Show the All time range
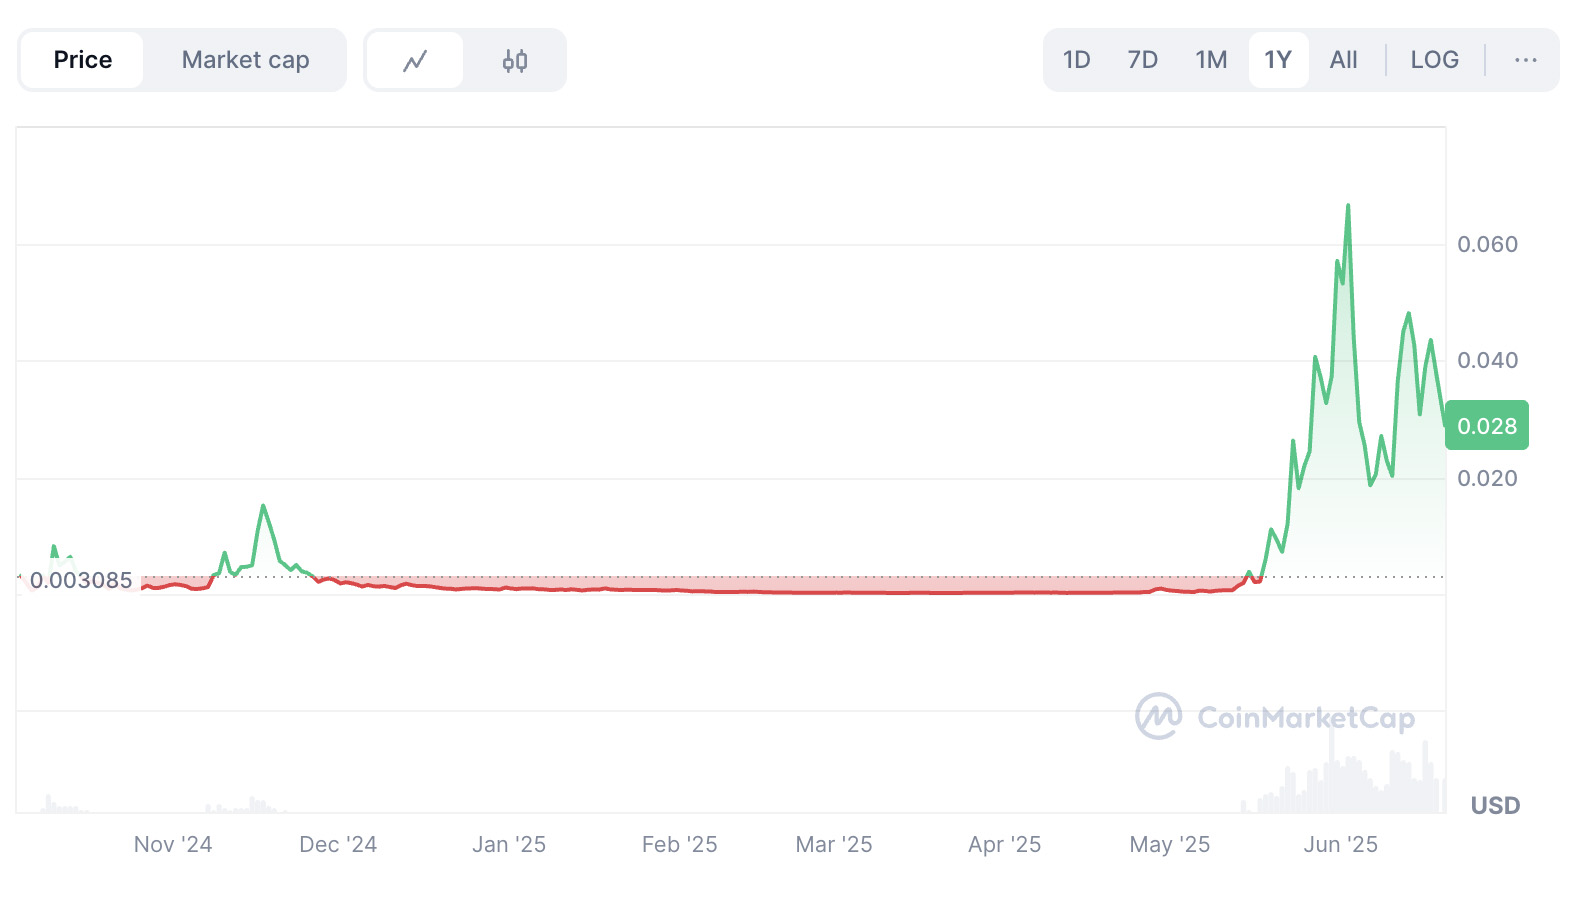Screen dimensions: 1586x898 pos(1343,60)
